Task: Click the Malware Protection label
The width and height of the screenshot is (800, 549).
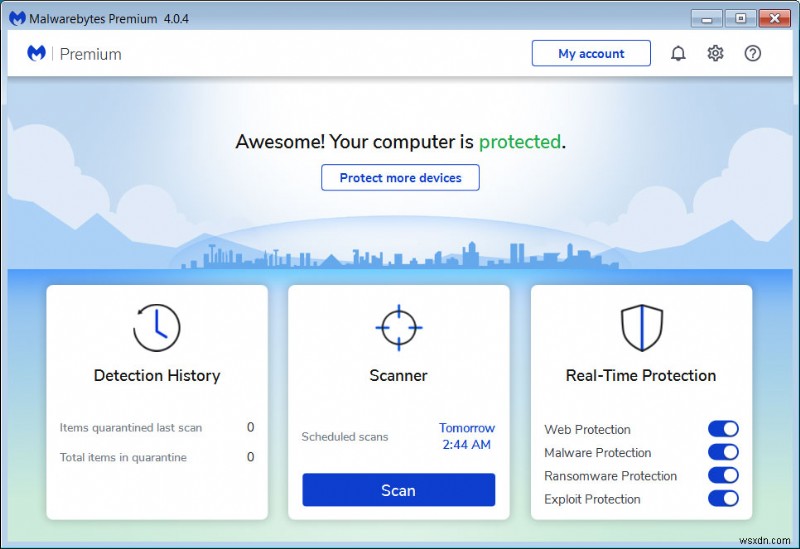Action: point(597,453)
